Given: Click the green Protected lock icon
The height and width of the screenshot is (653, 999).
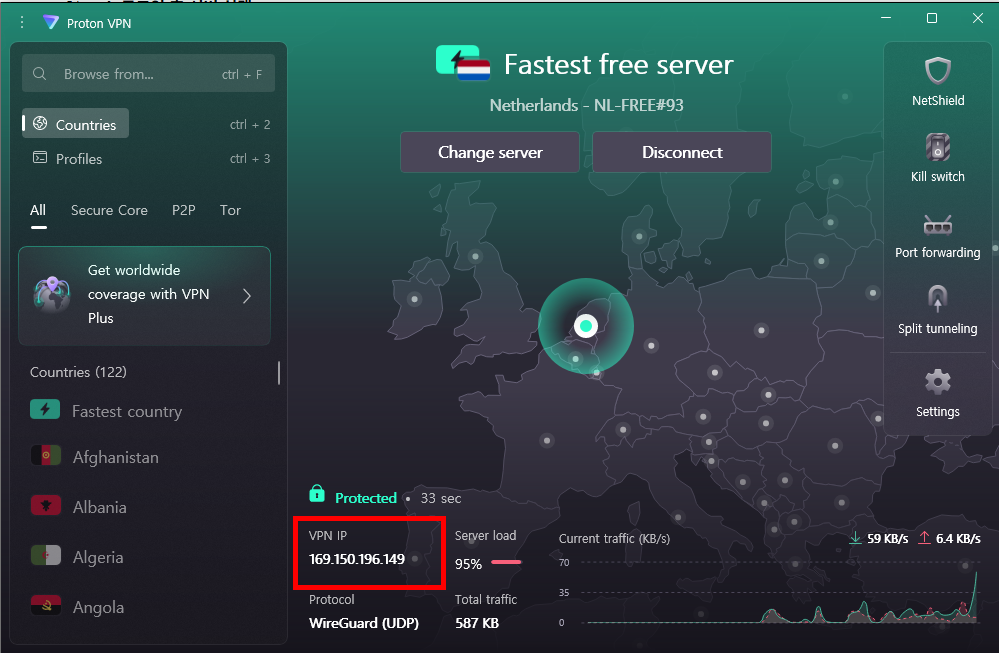Looking at the screenshot, I should (317, 494).
